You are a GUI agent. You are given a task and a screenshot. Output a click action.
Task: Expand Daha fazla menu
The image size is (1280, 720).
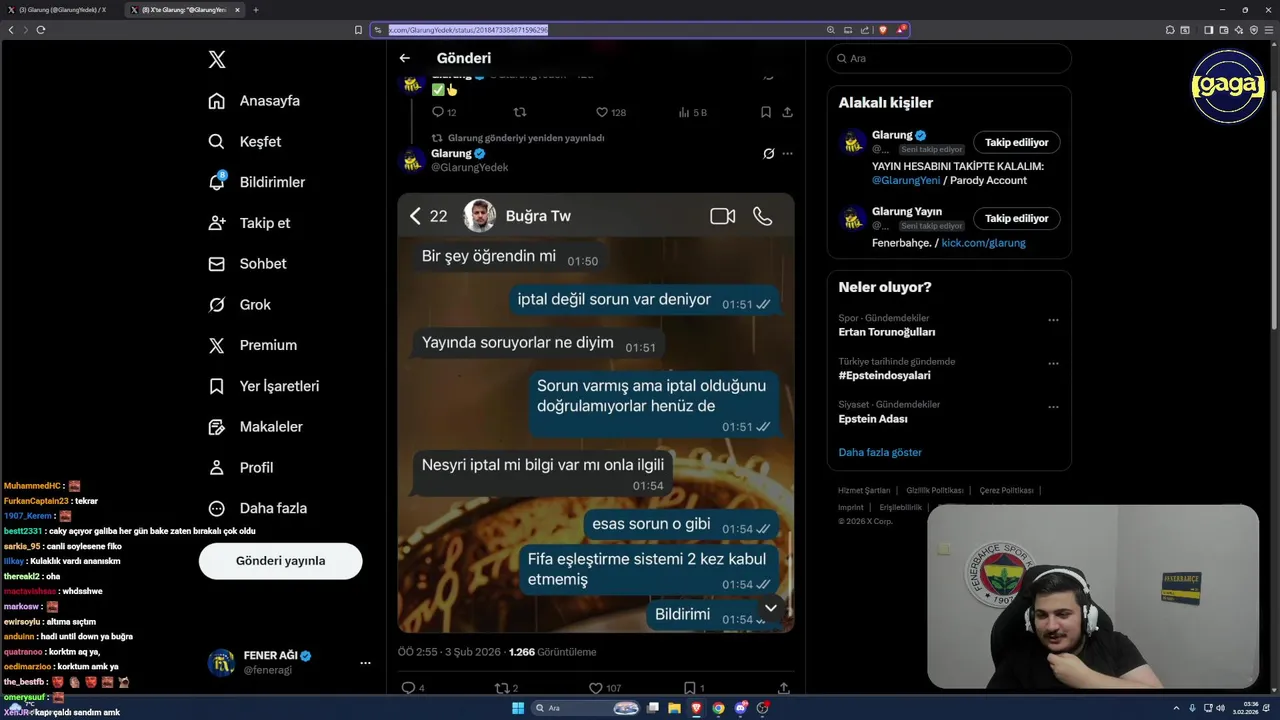[257, 508]
